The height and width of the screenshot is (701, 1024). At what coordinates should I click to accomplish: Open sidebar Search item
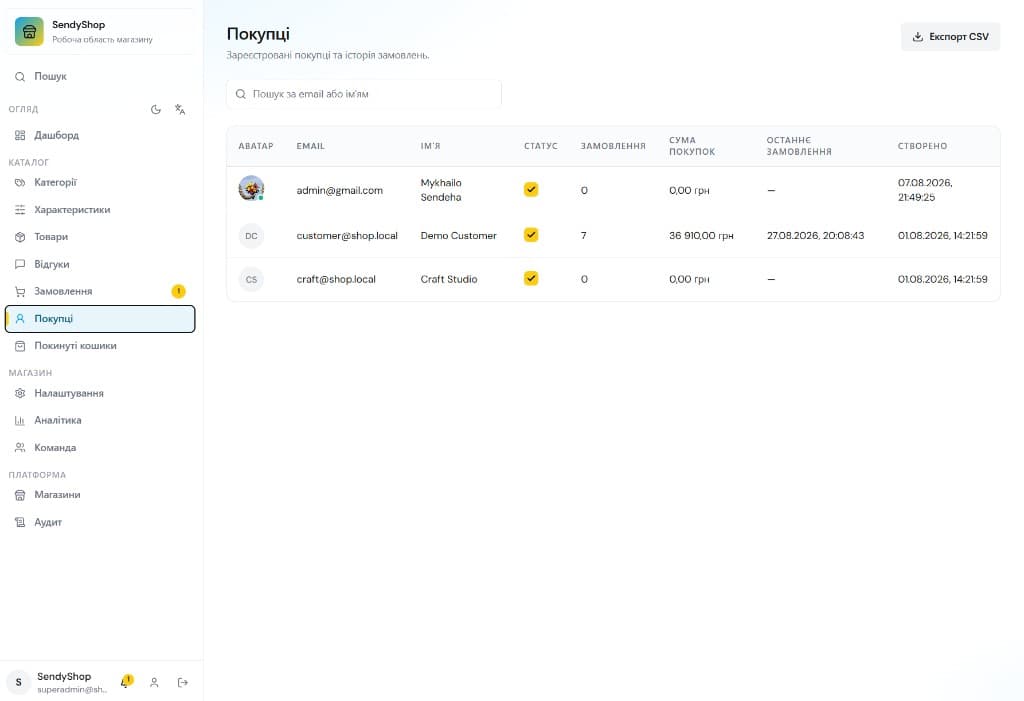100,76
